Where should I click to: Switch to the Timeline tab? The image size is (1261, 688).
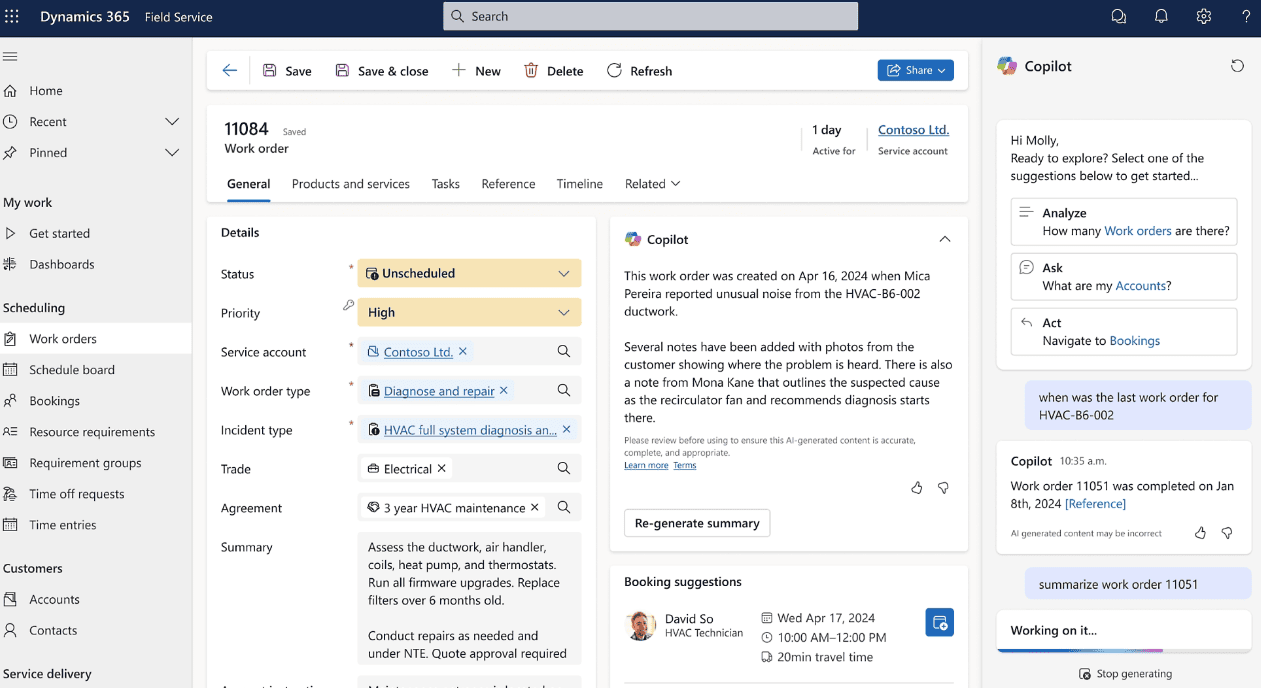[x=580, y=184]
